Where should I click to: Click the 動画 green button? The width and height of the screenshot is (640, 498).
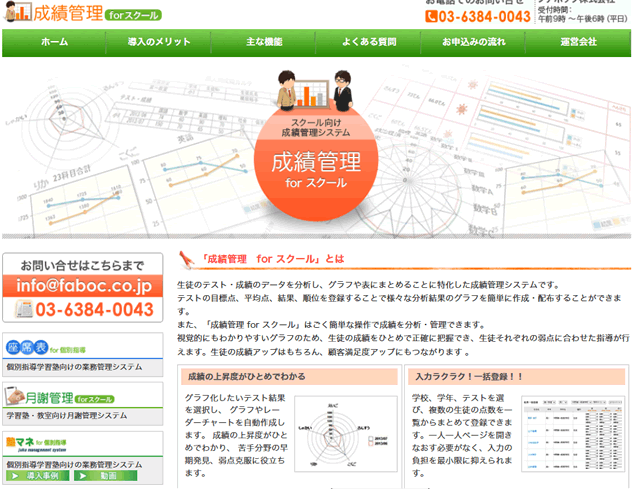(106, 476)
